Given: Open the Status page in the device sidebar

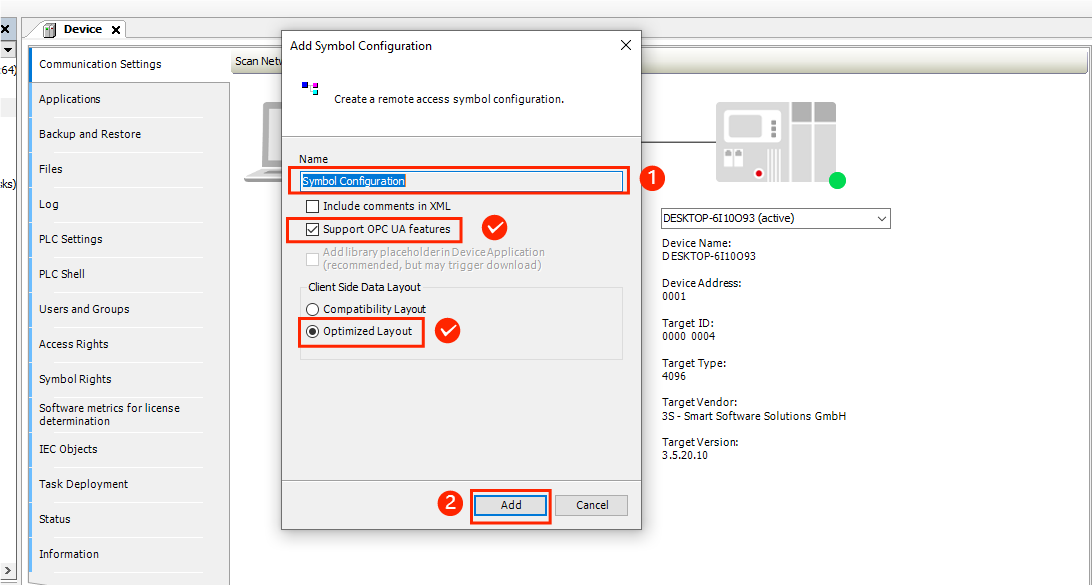Looking at the screenshot, I should coord(54,519).
